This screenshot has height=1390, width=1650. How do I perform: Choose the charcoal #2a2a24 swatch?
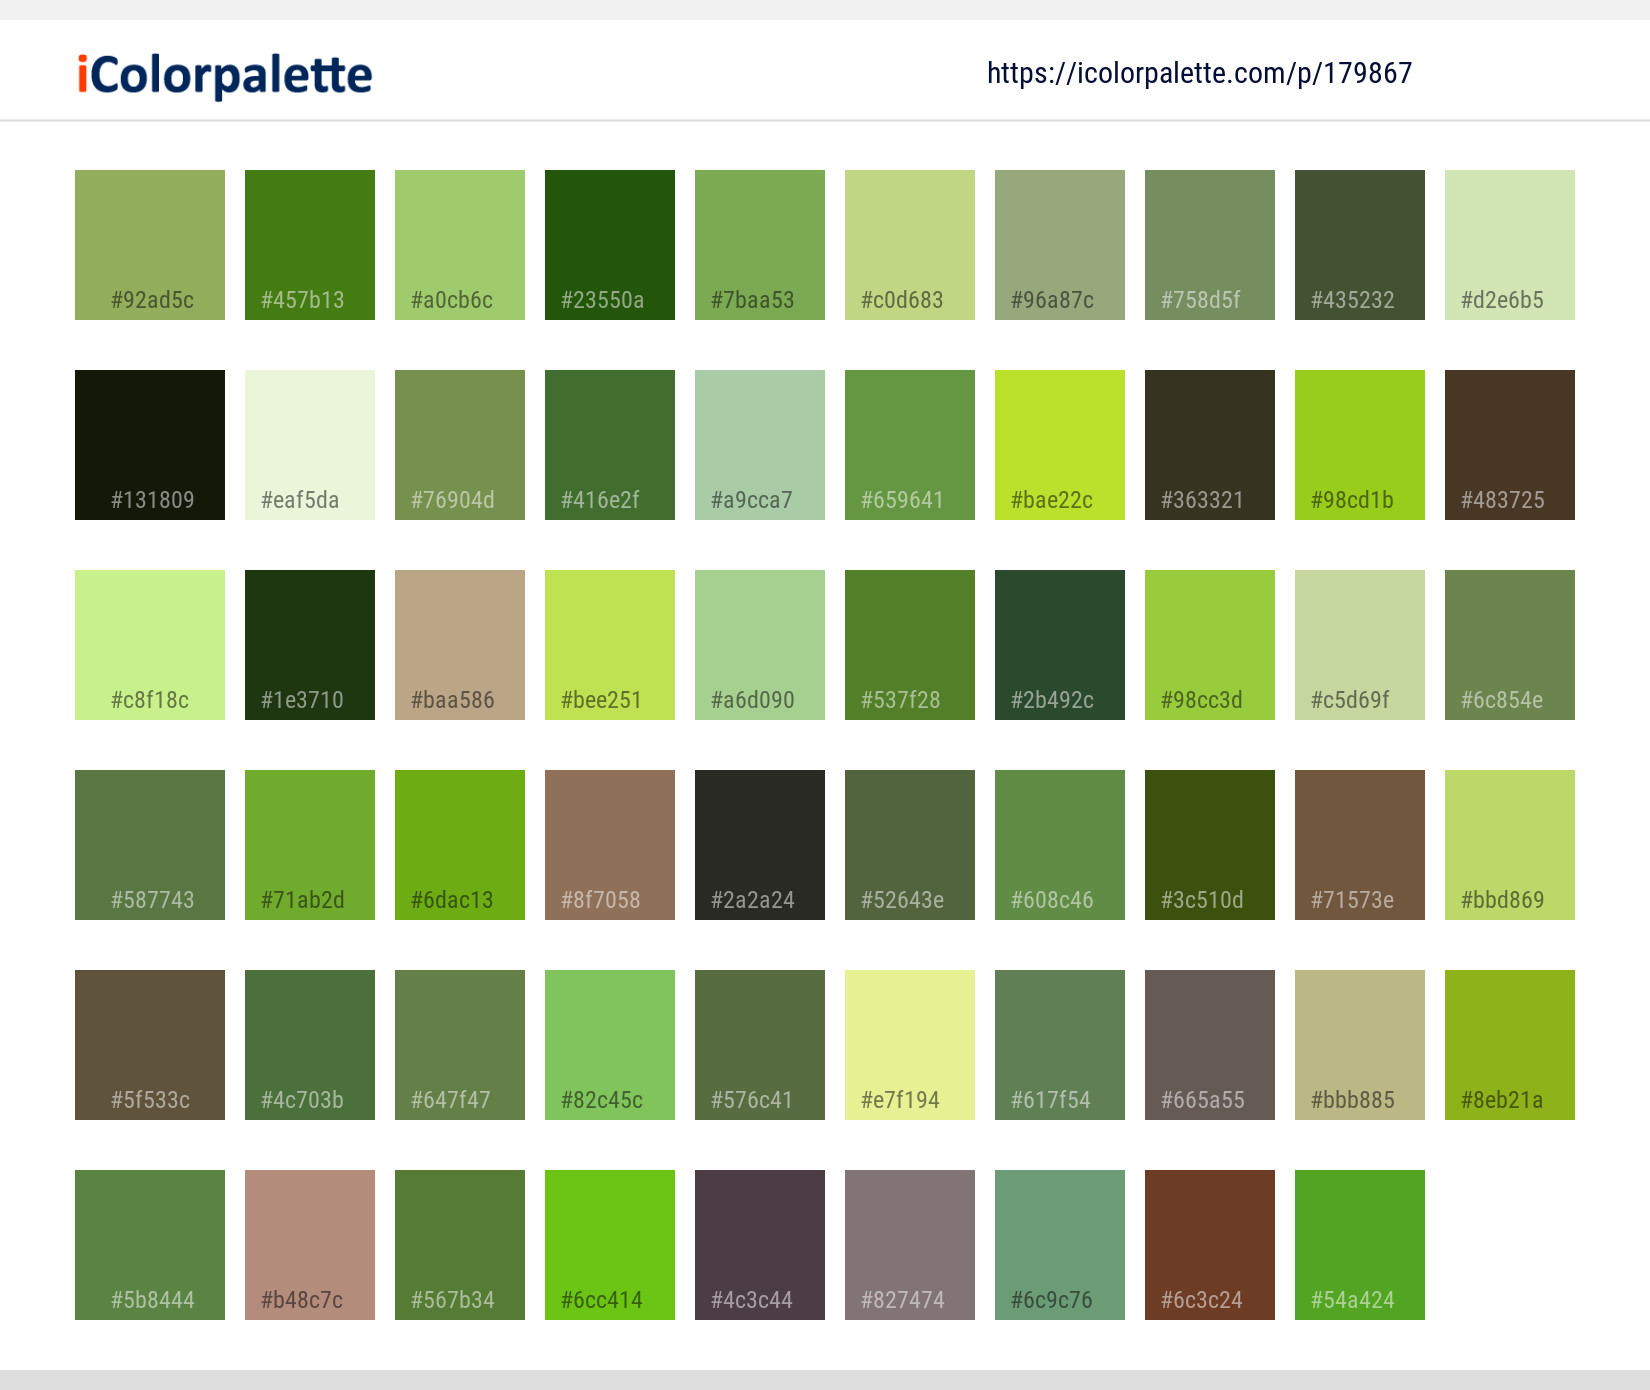(x=760, y=845)
